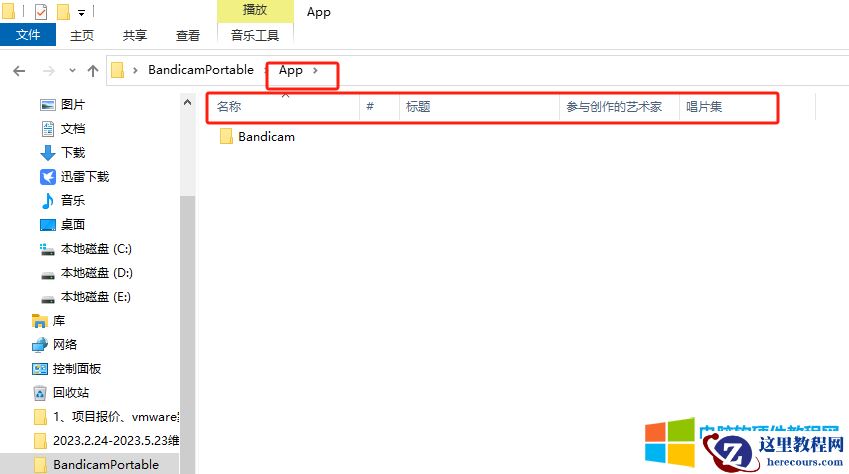Click the properties icon in quick access toolbar
Image resolution: width=849 pixels, height=474 pixels.
[x=41, y=11]
